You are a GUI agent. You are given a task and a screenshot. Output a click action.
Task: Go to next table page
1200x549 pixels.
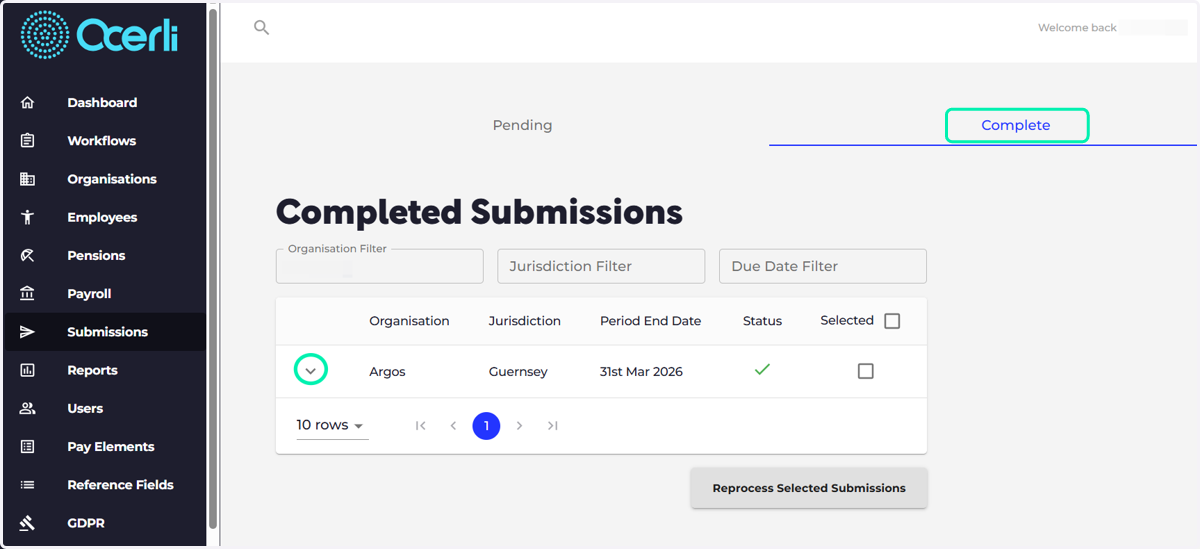pos(519,426)
